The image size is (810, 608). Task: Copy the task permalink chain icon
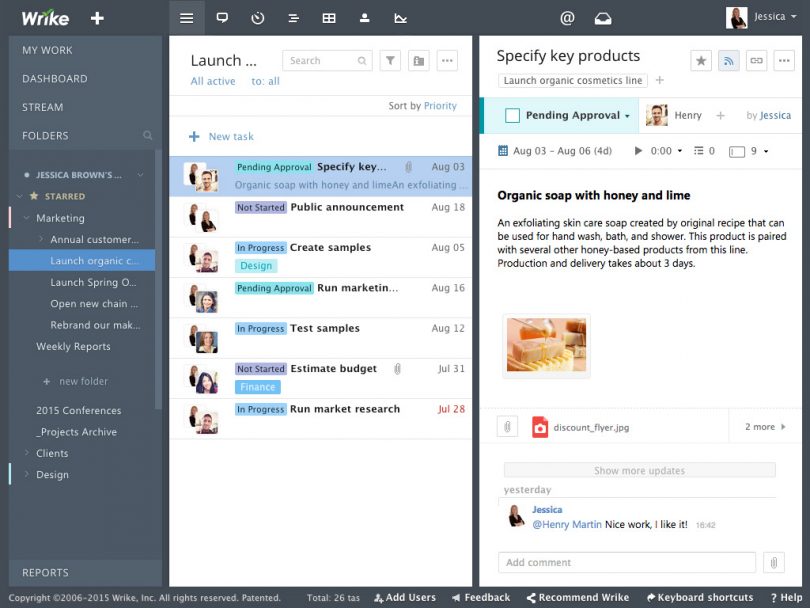[755, 60]
